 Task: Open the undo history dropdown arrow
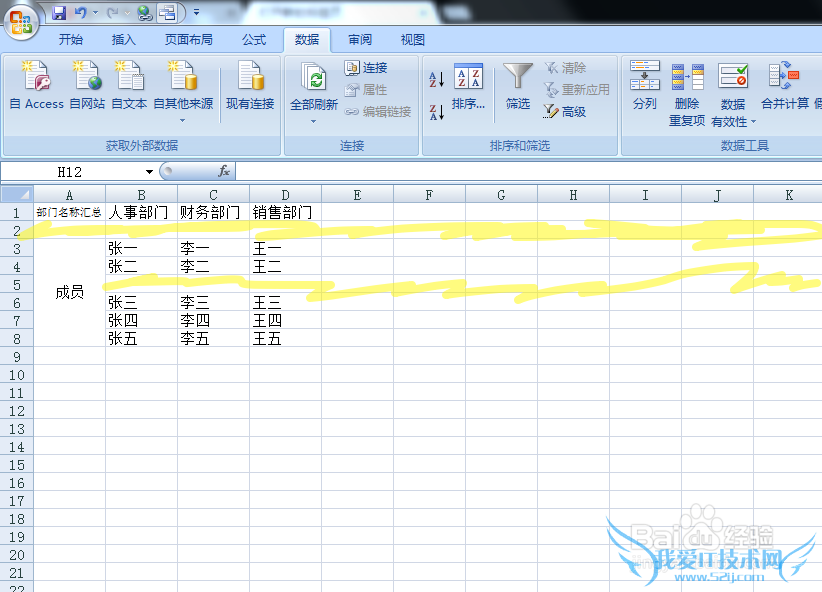point(95,13)
